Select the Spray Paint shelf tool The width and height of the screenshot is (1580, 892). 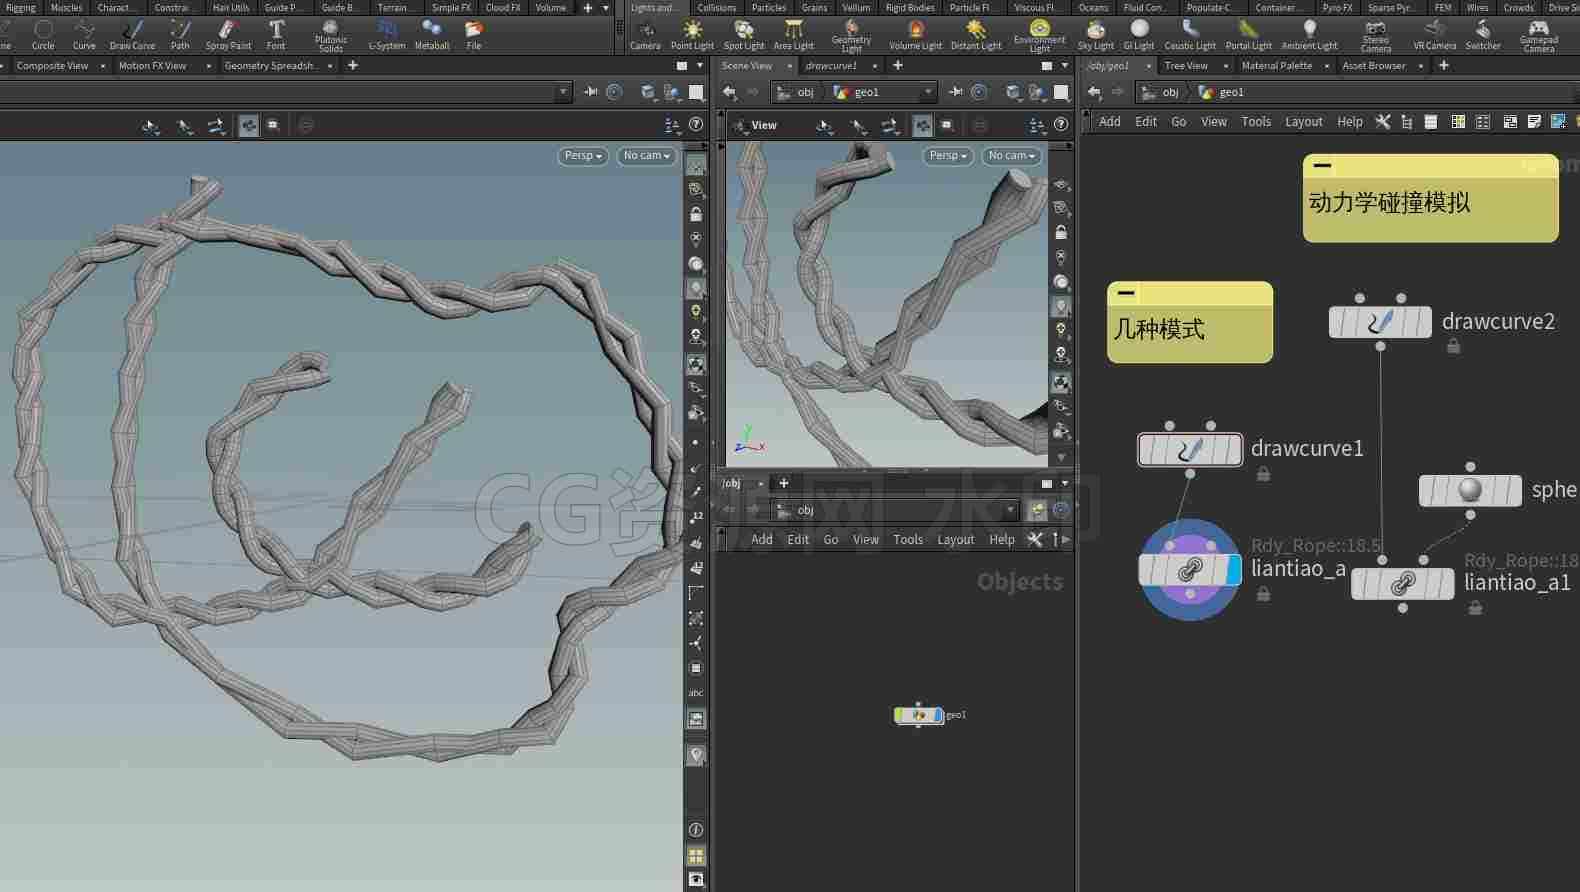click(x=228, y=35)
